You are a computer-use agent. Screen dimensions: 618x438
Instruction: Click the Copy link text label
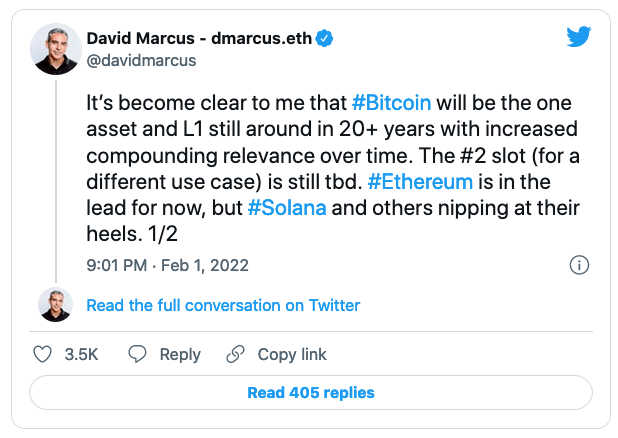coord(292,354)
